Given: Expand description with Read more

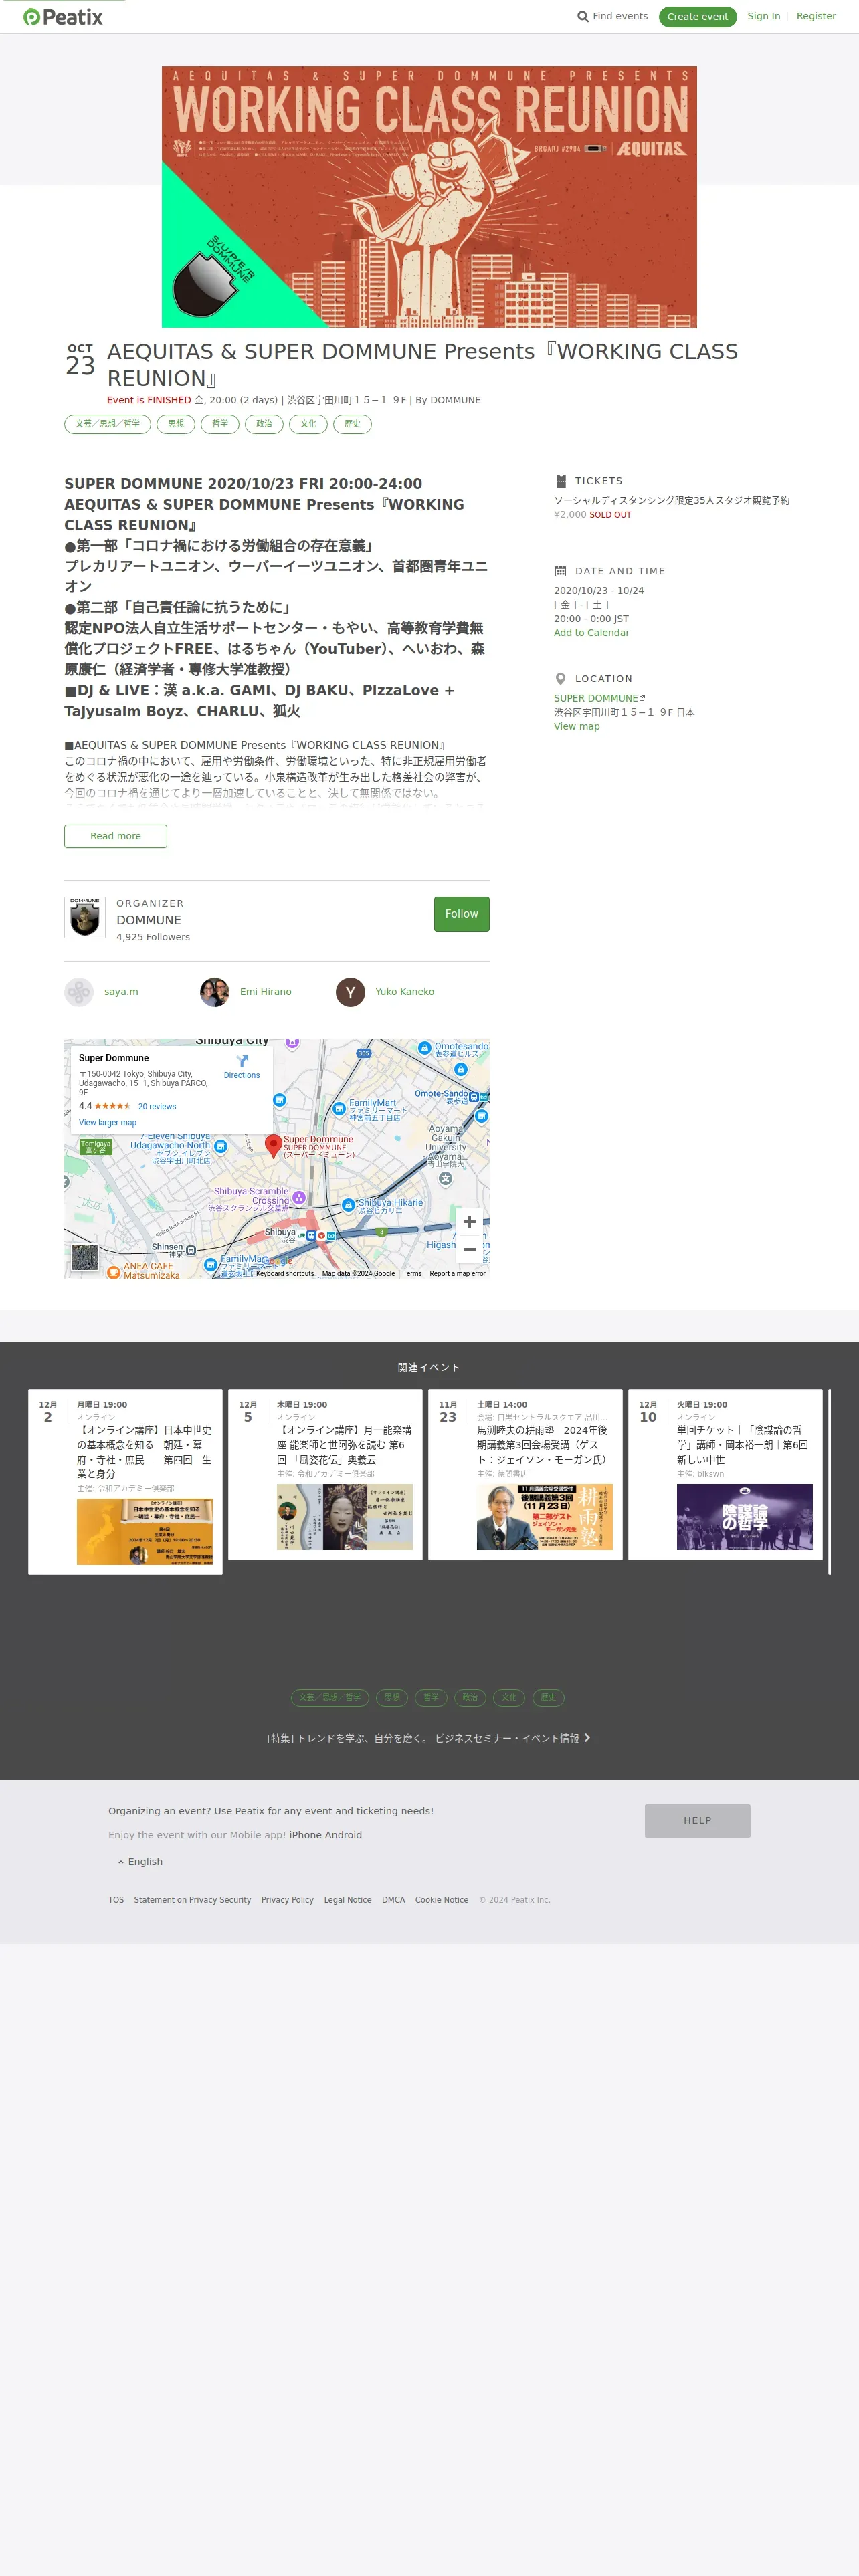Looking at the screenshot, I should coord(116,836).
